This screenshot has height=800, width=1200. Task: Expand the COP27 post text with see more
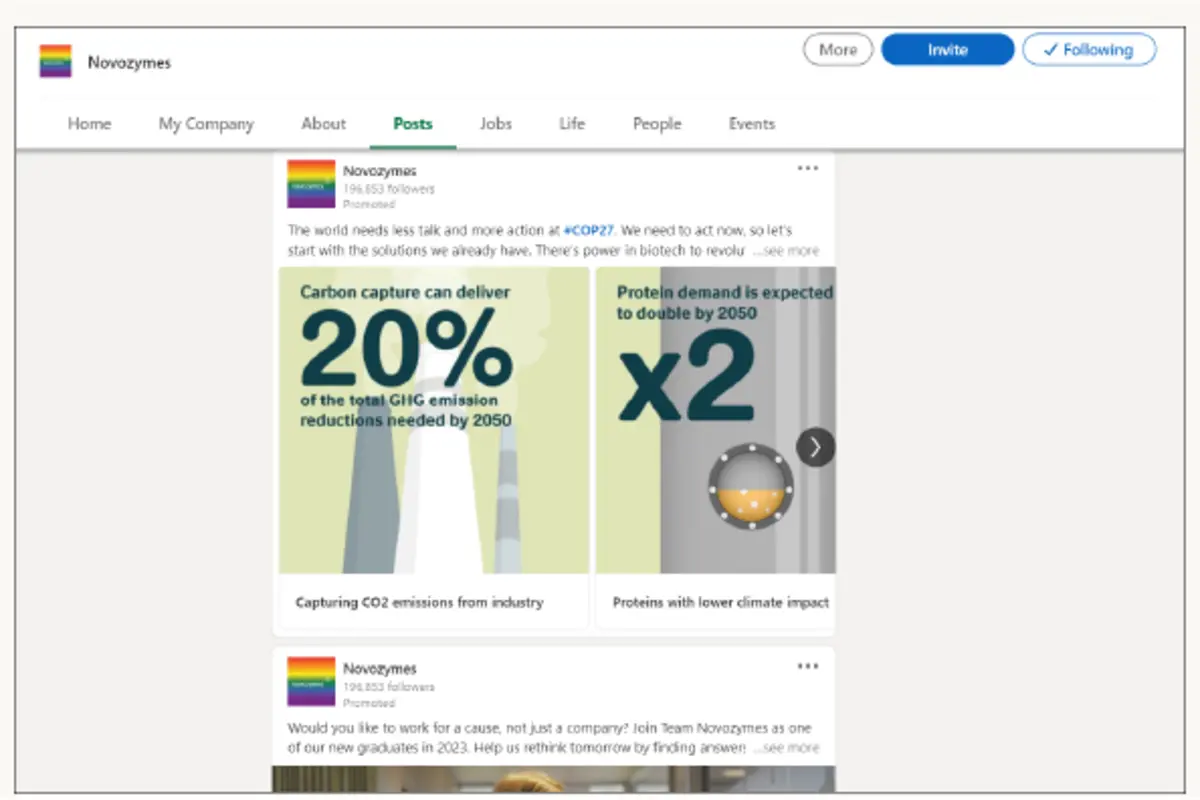point(787,250)
